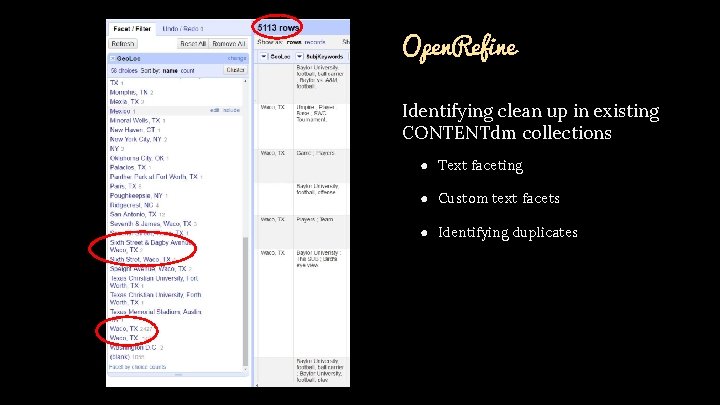This screenshot has height=405, width=720.
Task: Click the Remove All button
Action: [229, 44]
